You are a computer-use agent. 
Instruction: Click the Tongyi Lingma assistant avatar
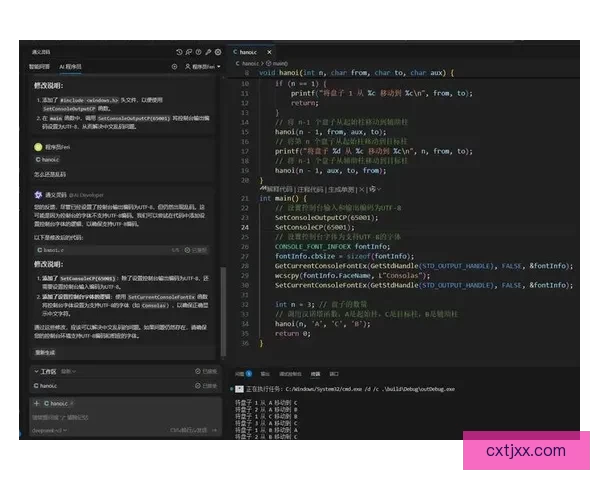coord(38,198)
